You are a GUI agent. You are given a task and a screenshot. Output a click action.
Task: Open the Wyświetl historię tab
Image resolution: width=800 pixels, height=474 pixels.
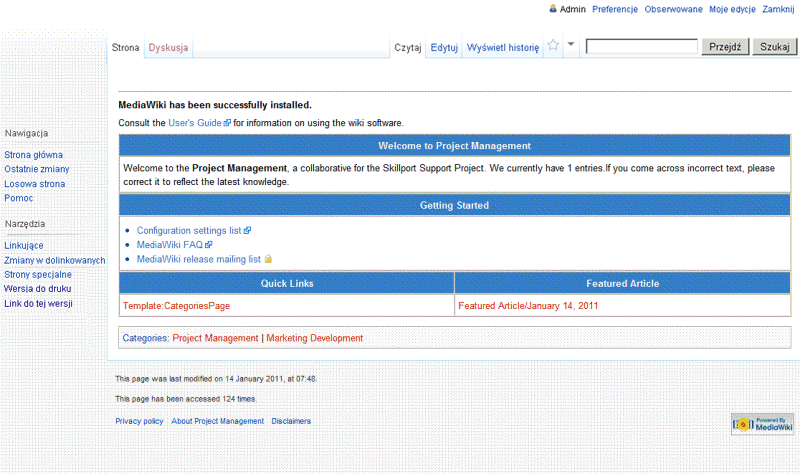[x=503, y=47]
